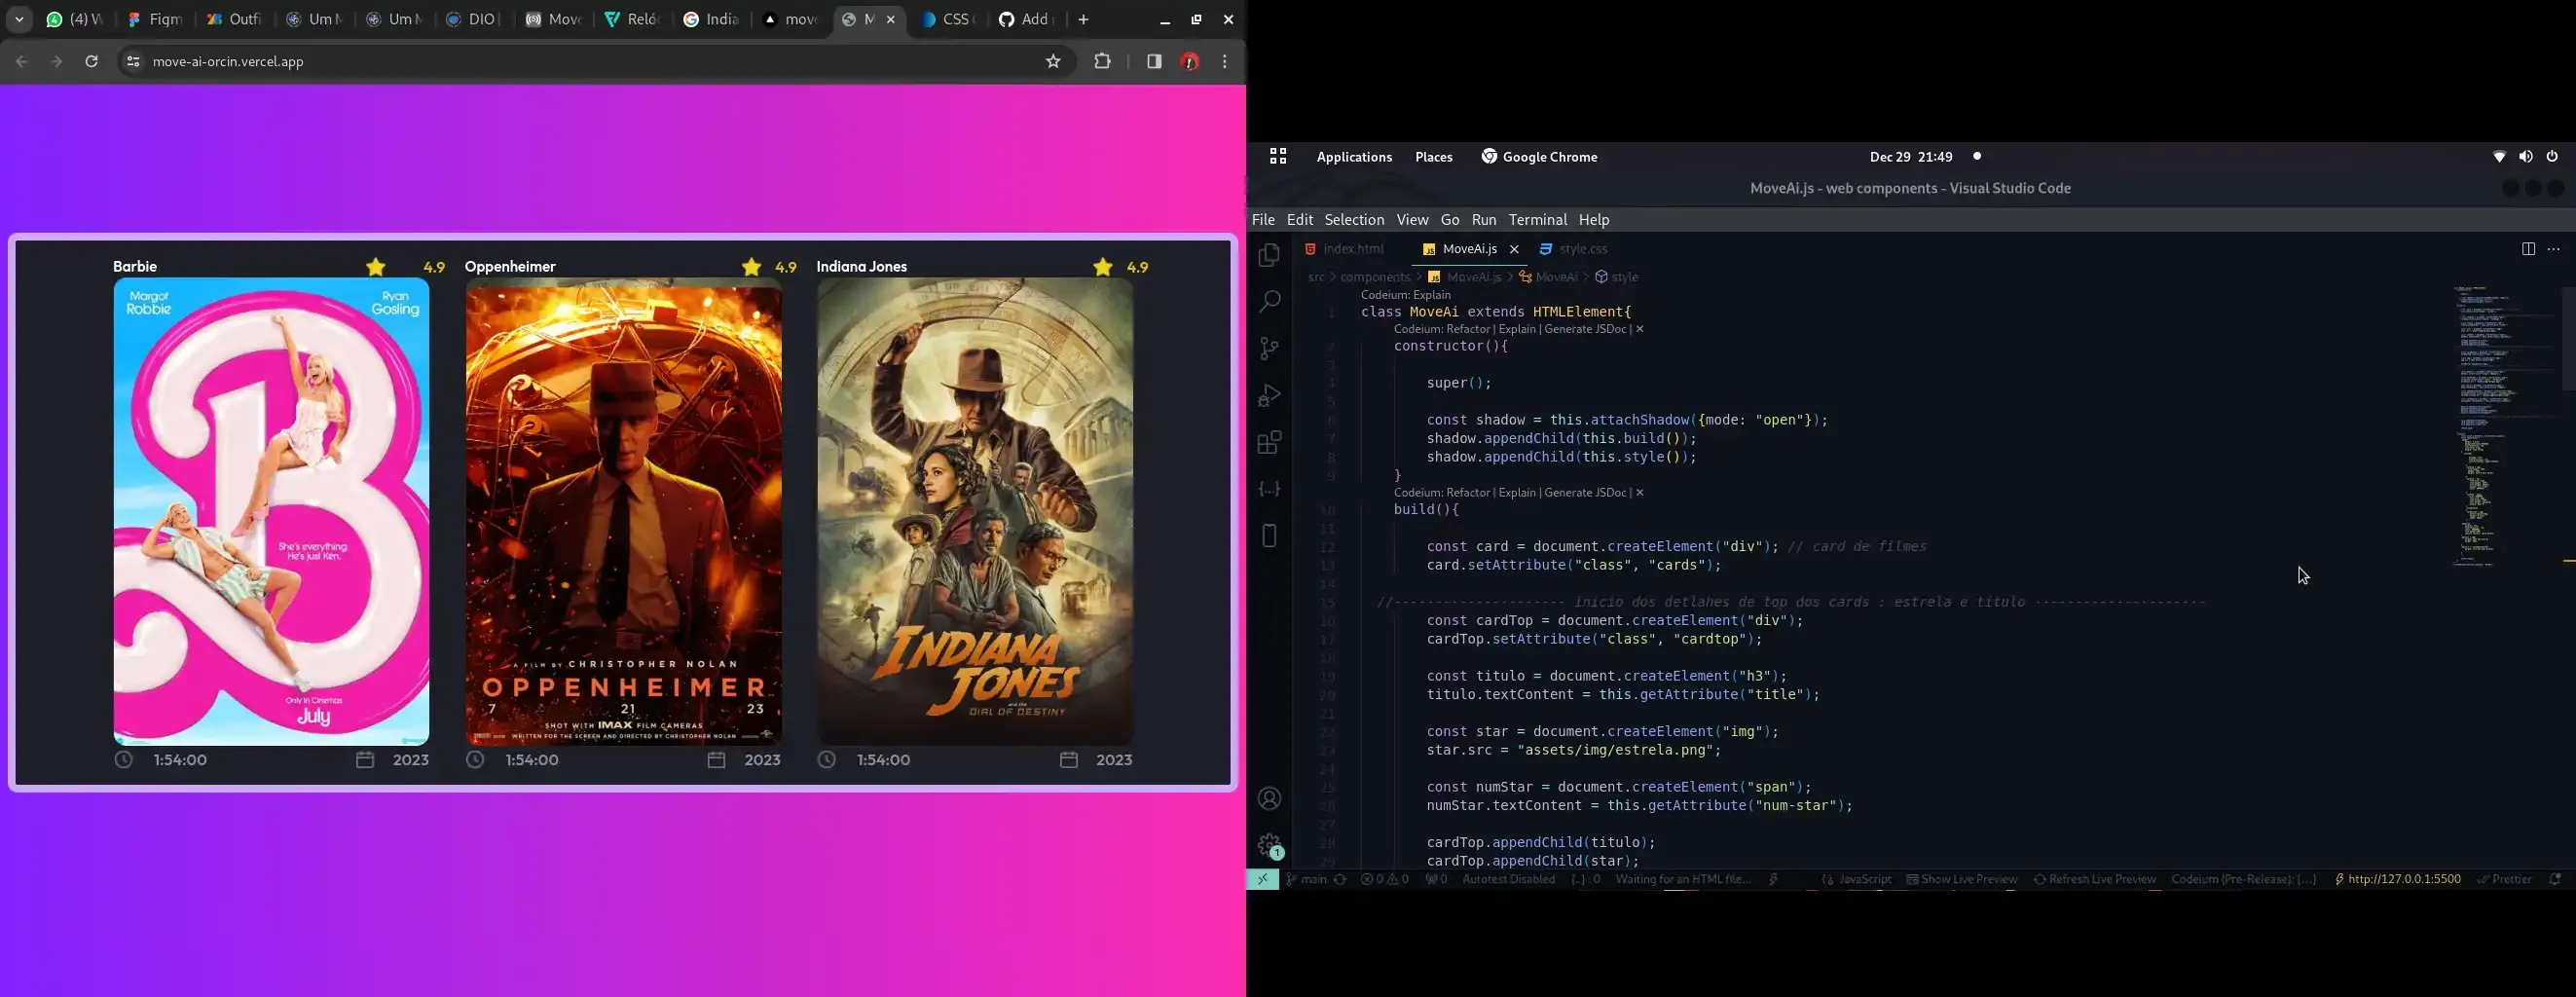Open the Manage gear icon in VS Code
The width and height of the screenshot is (2576, 997).
pyautogui.click(x=1269, y=846)
